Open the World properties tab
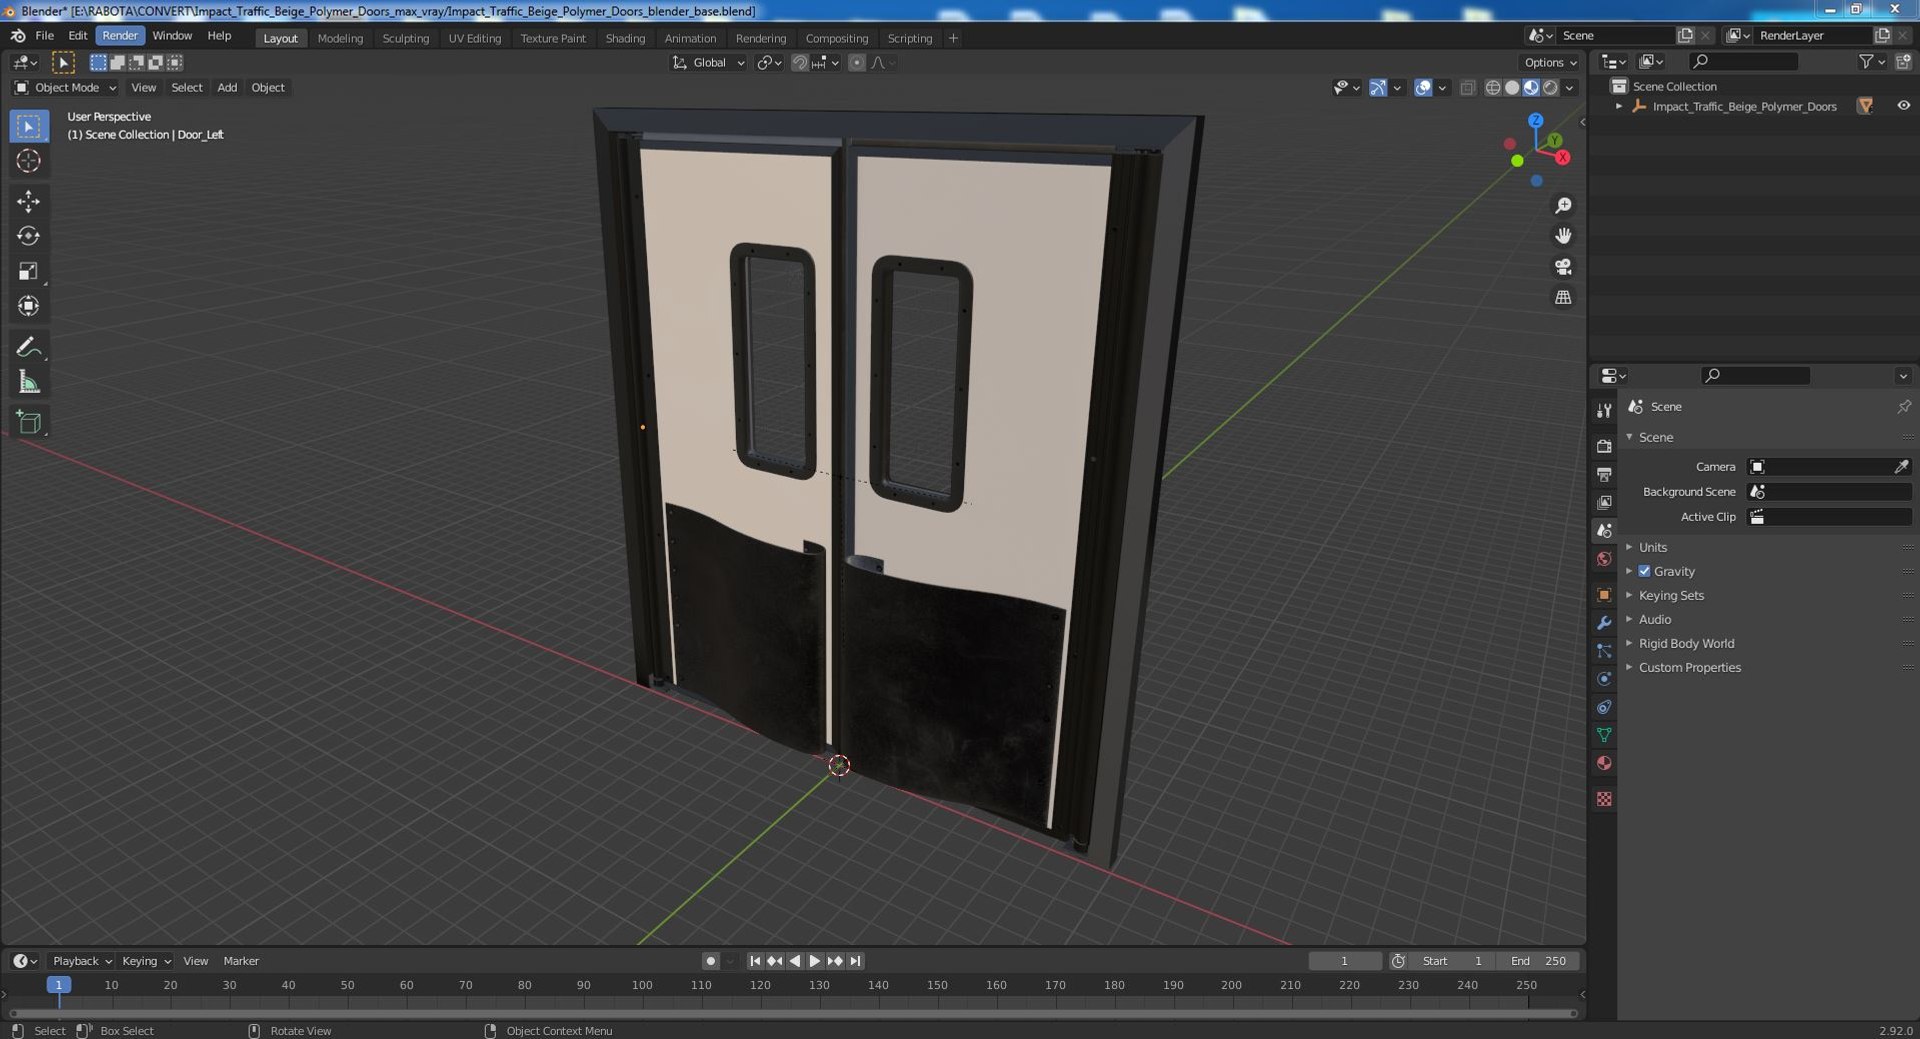Image resolution: width=1920 pixels, height=1039 pixels. tap(1604, 559)
